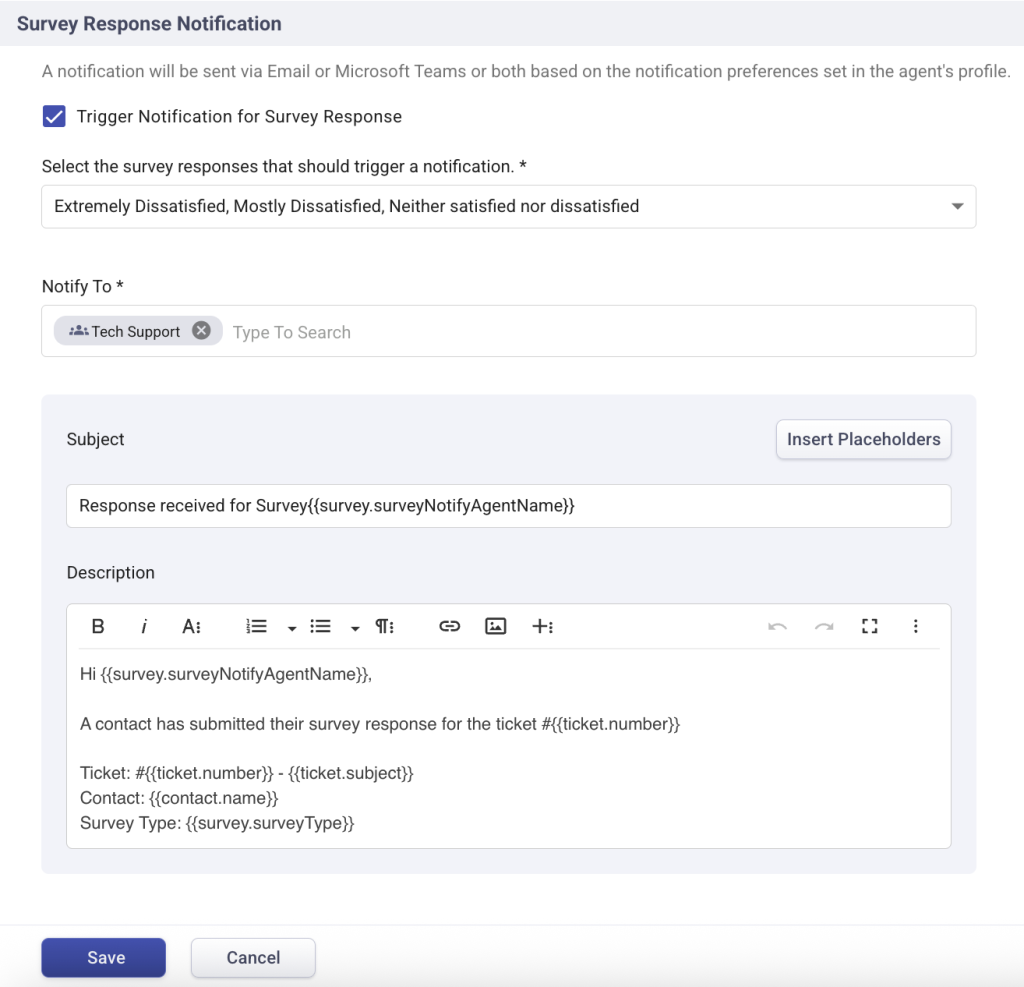Insert an ordered numbered list
Image resolution: width=1024 pixels, height=987 pixels.
[x=256, y=626]
